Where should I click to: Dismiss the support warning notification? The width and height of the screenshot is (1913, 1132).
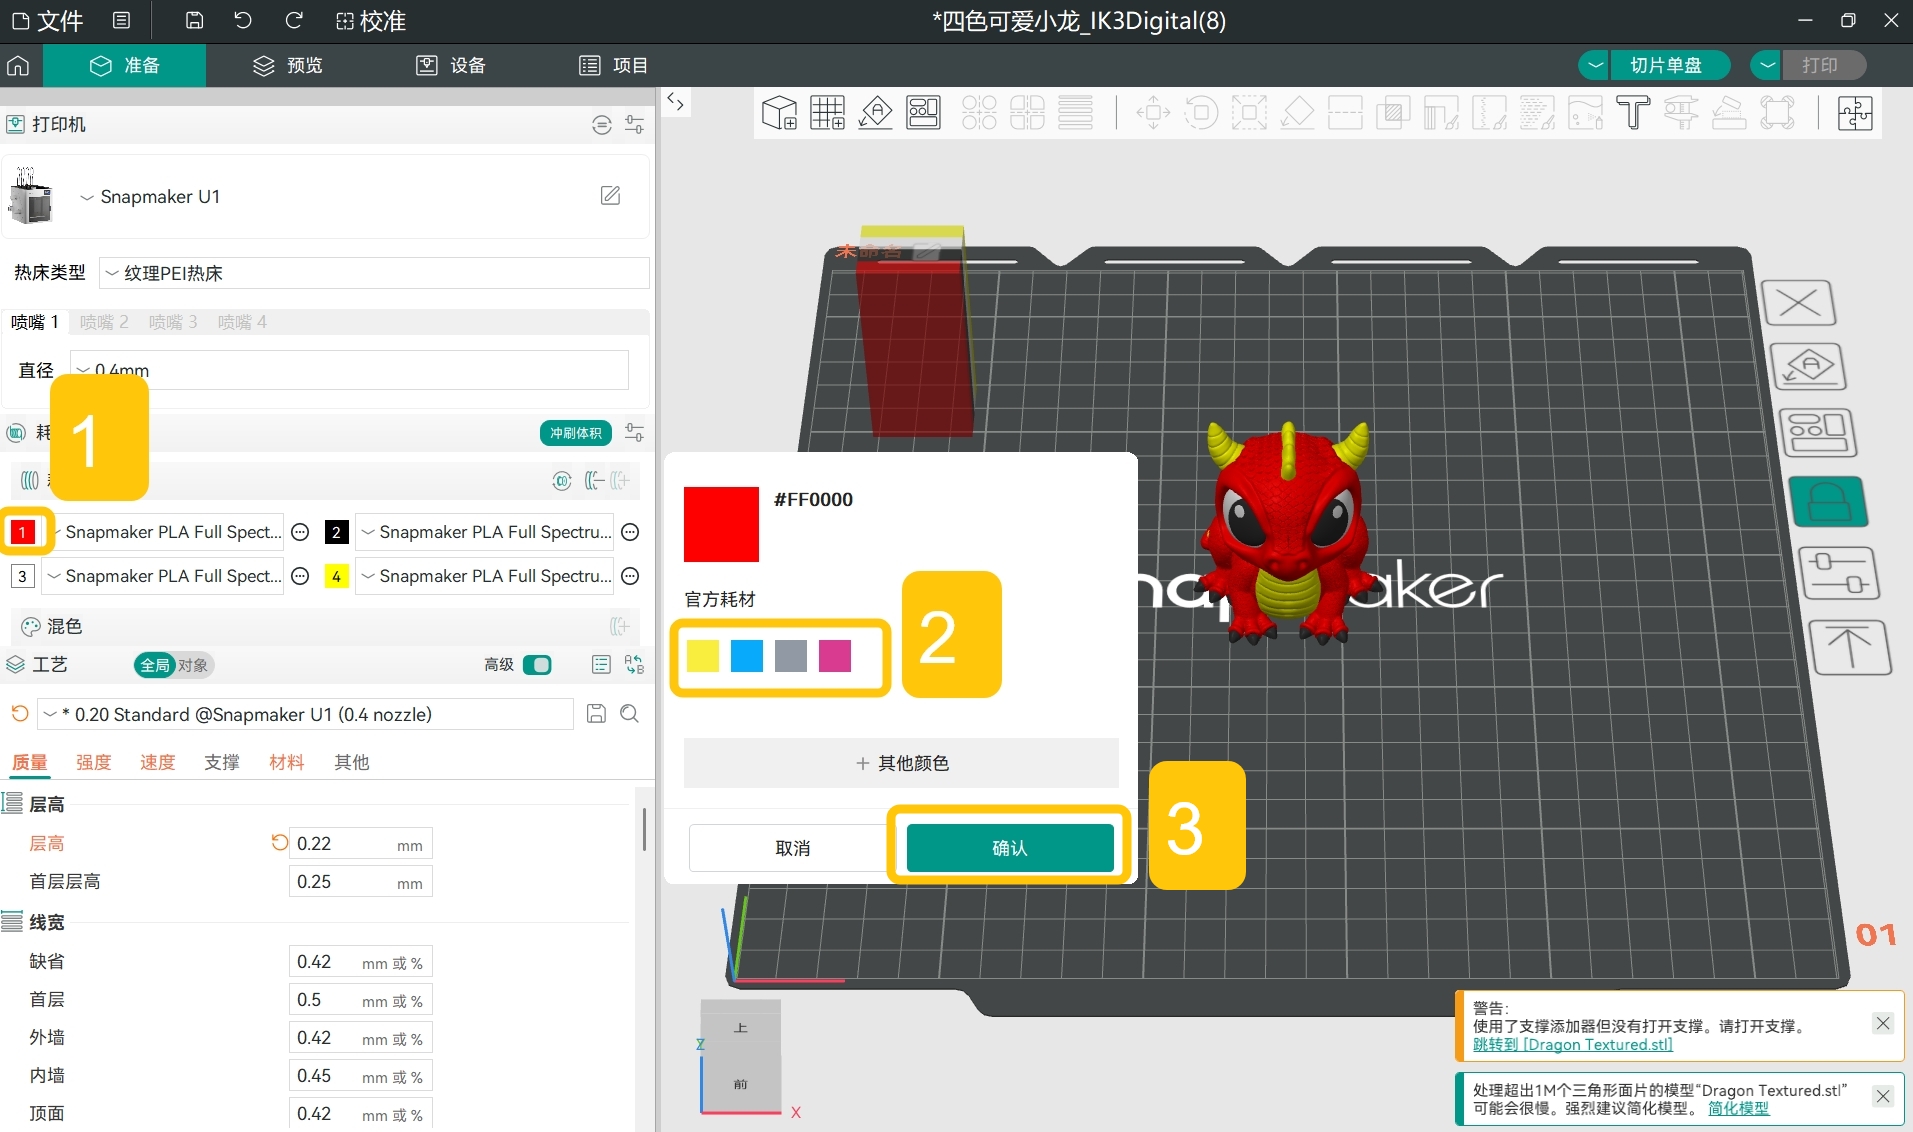1883,1023
